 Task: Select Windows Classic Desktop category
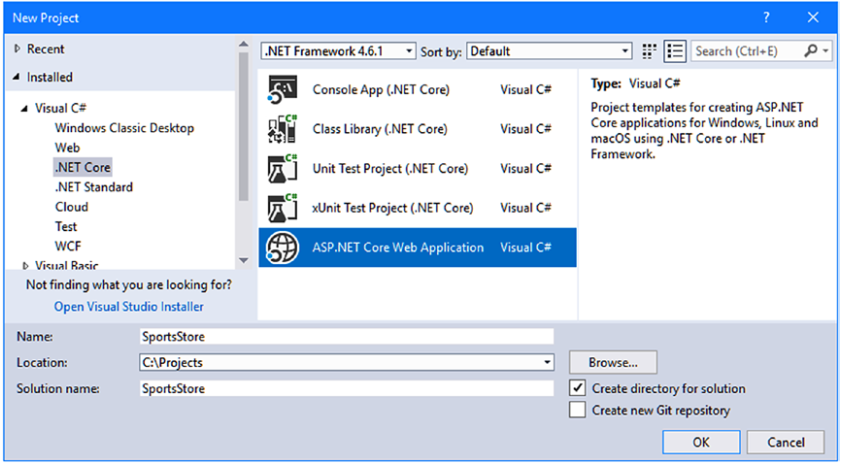click(x=124, y=128)
